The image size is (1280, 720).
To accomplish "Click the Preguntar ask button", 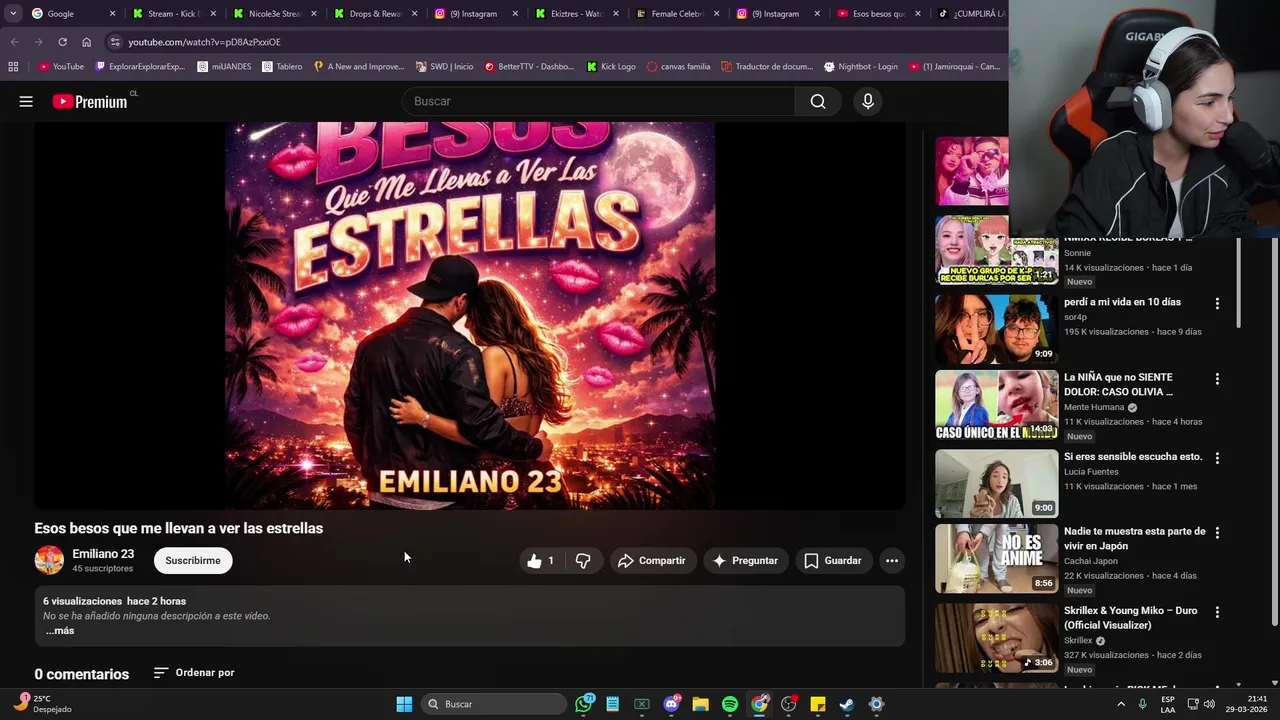I will tap(745, 561).
